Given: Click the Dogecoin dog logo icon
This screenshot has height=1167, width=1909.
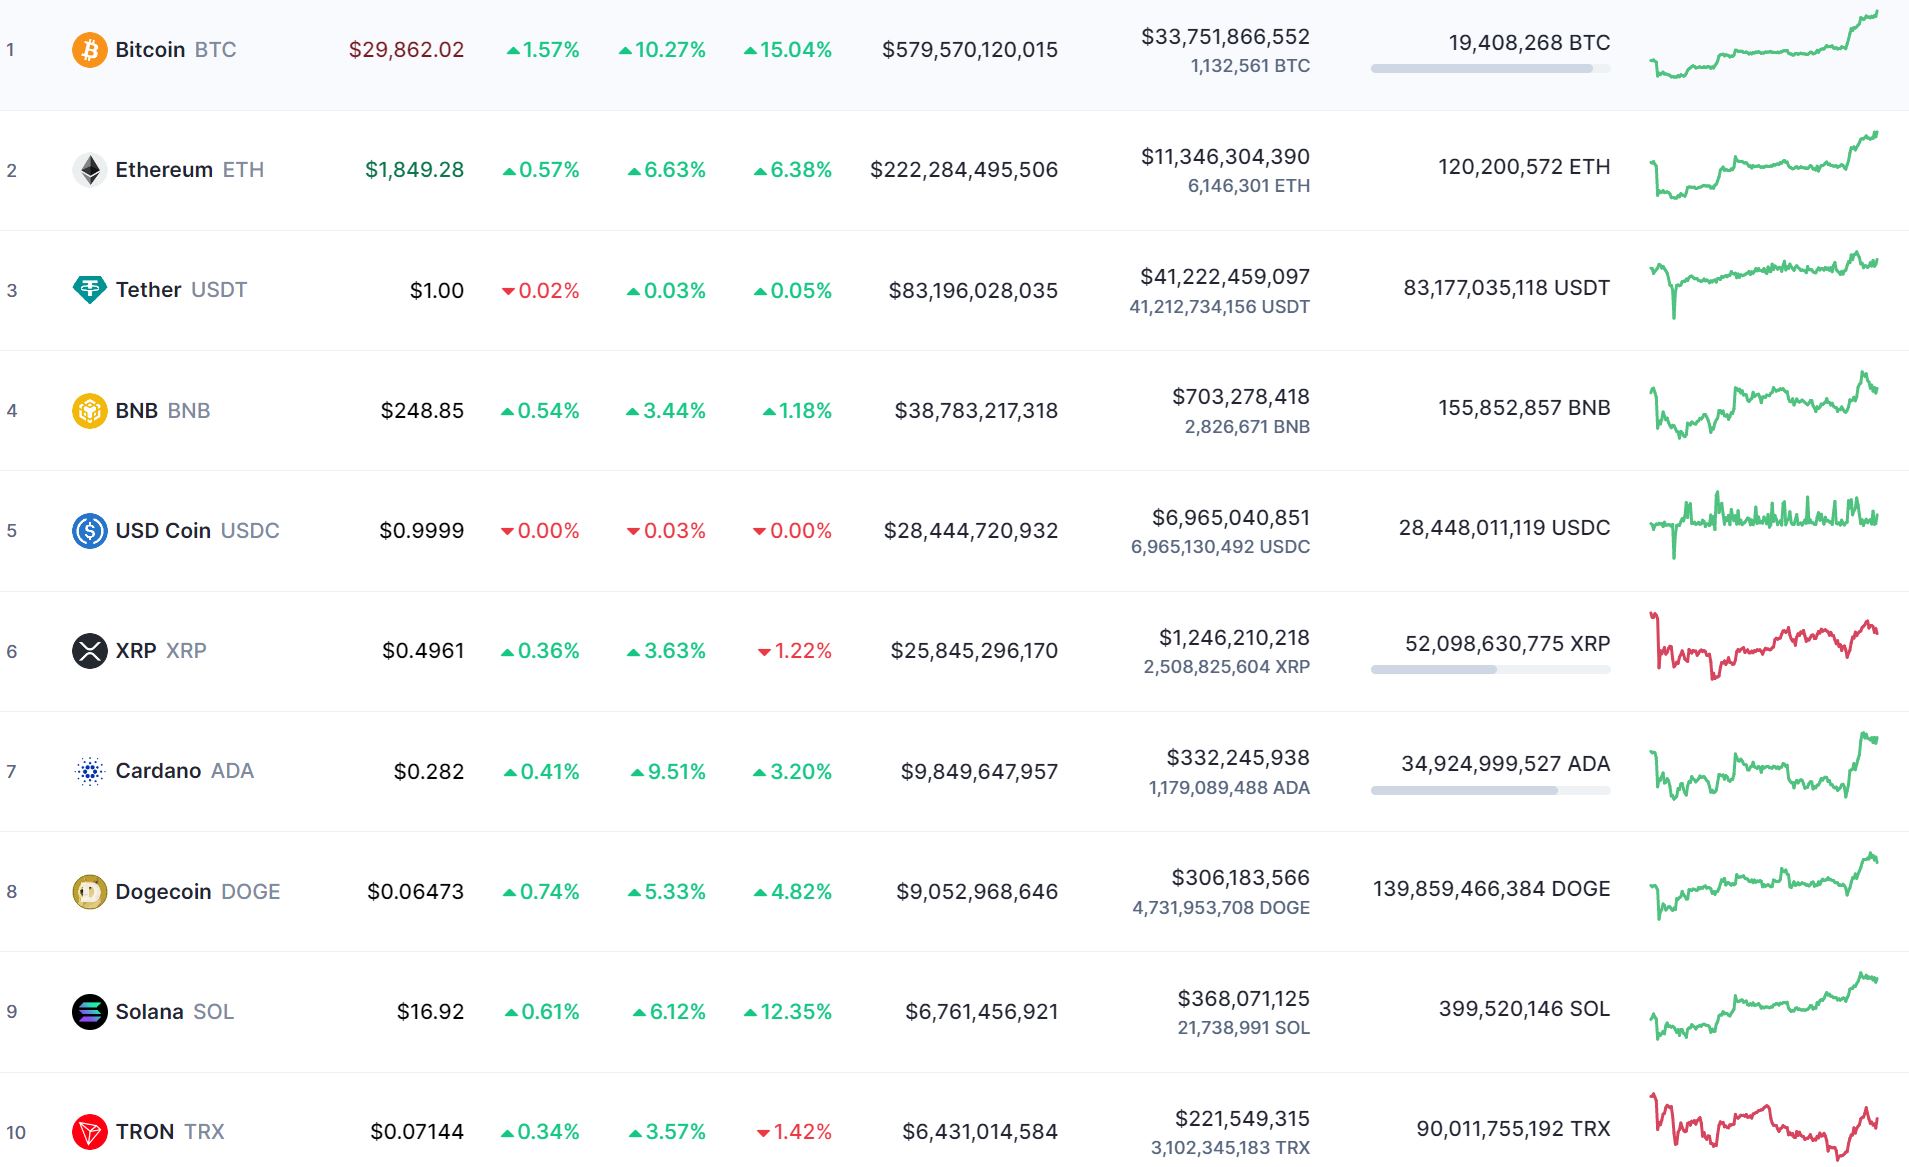Looking at the screenshot, I should pyautogui.click(x=89, y=891).
